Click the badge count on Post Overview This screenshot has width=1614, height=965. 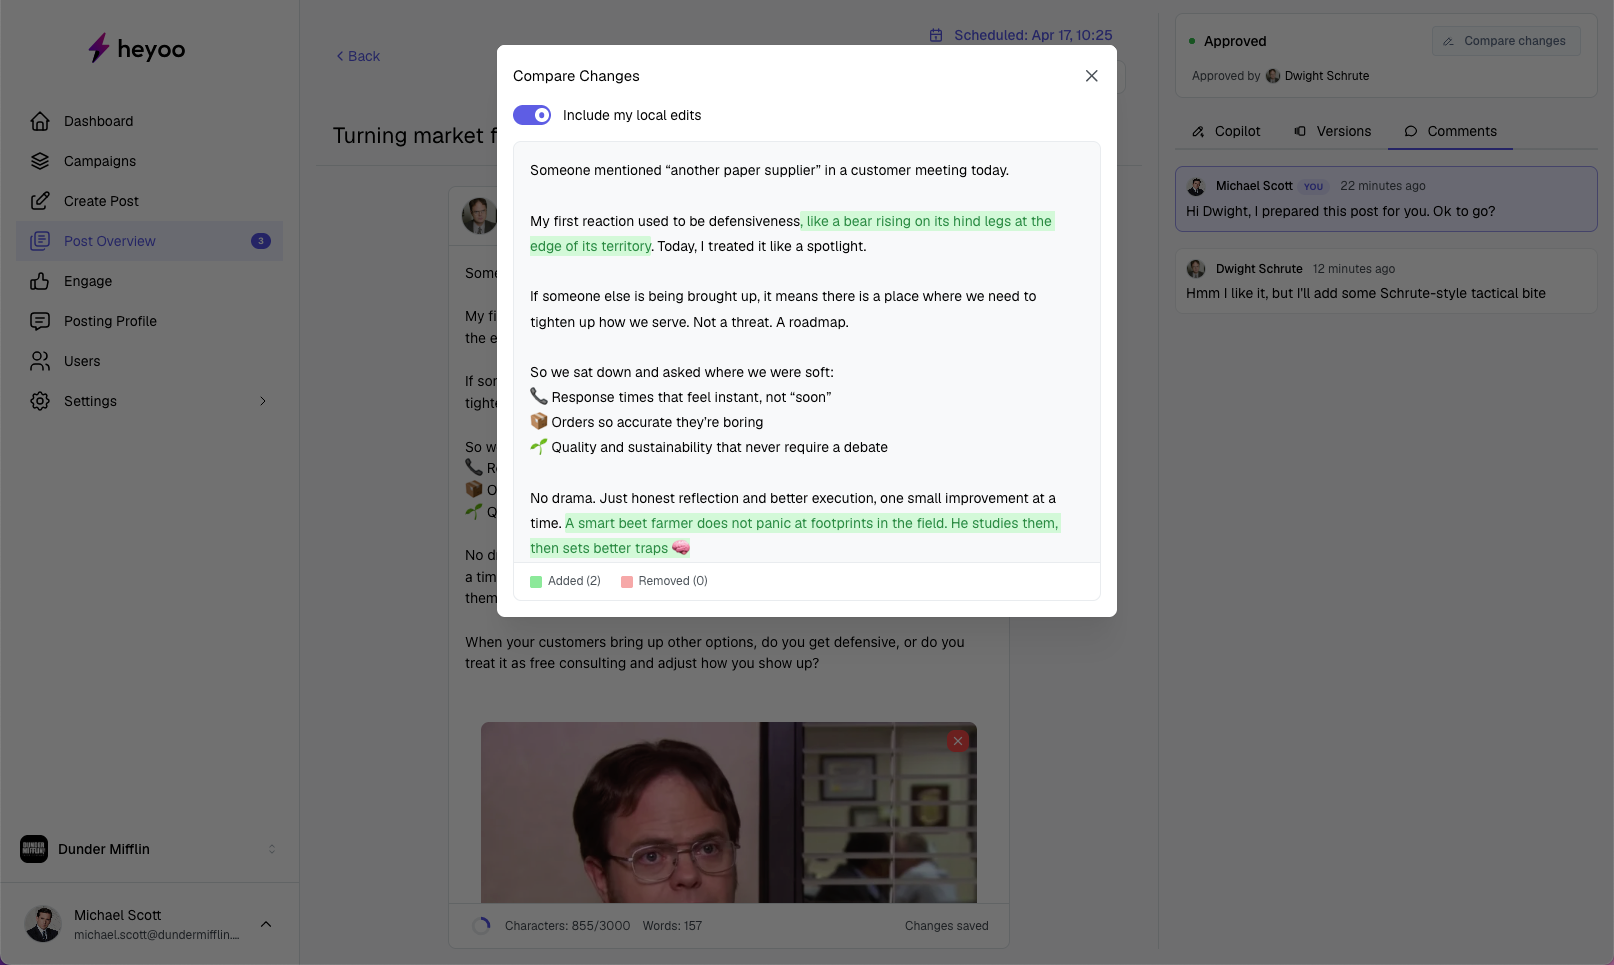pos(261,241)
